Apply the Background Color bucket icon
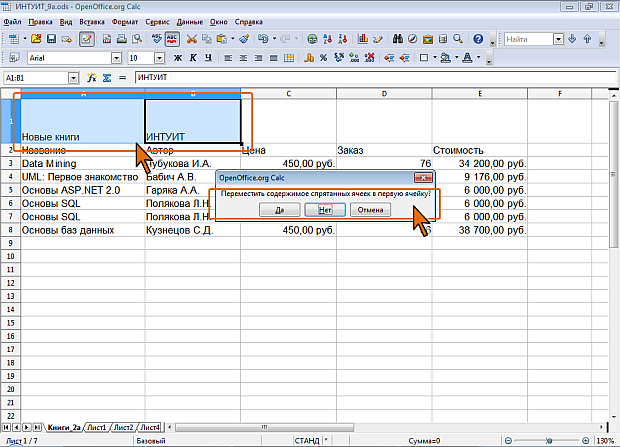620x447 pixels. tap(446, 58)
